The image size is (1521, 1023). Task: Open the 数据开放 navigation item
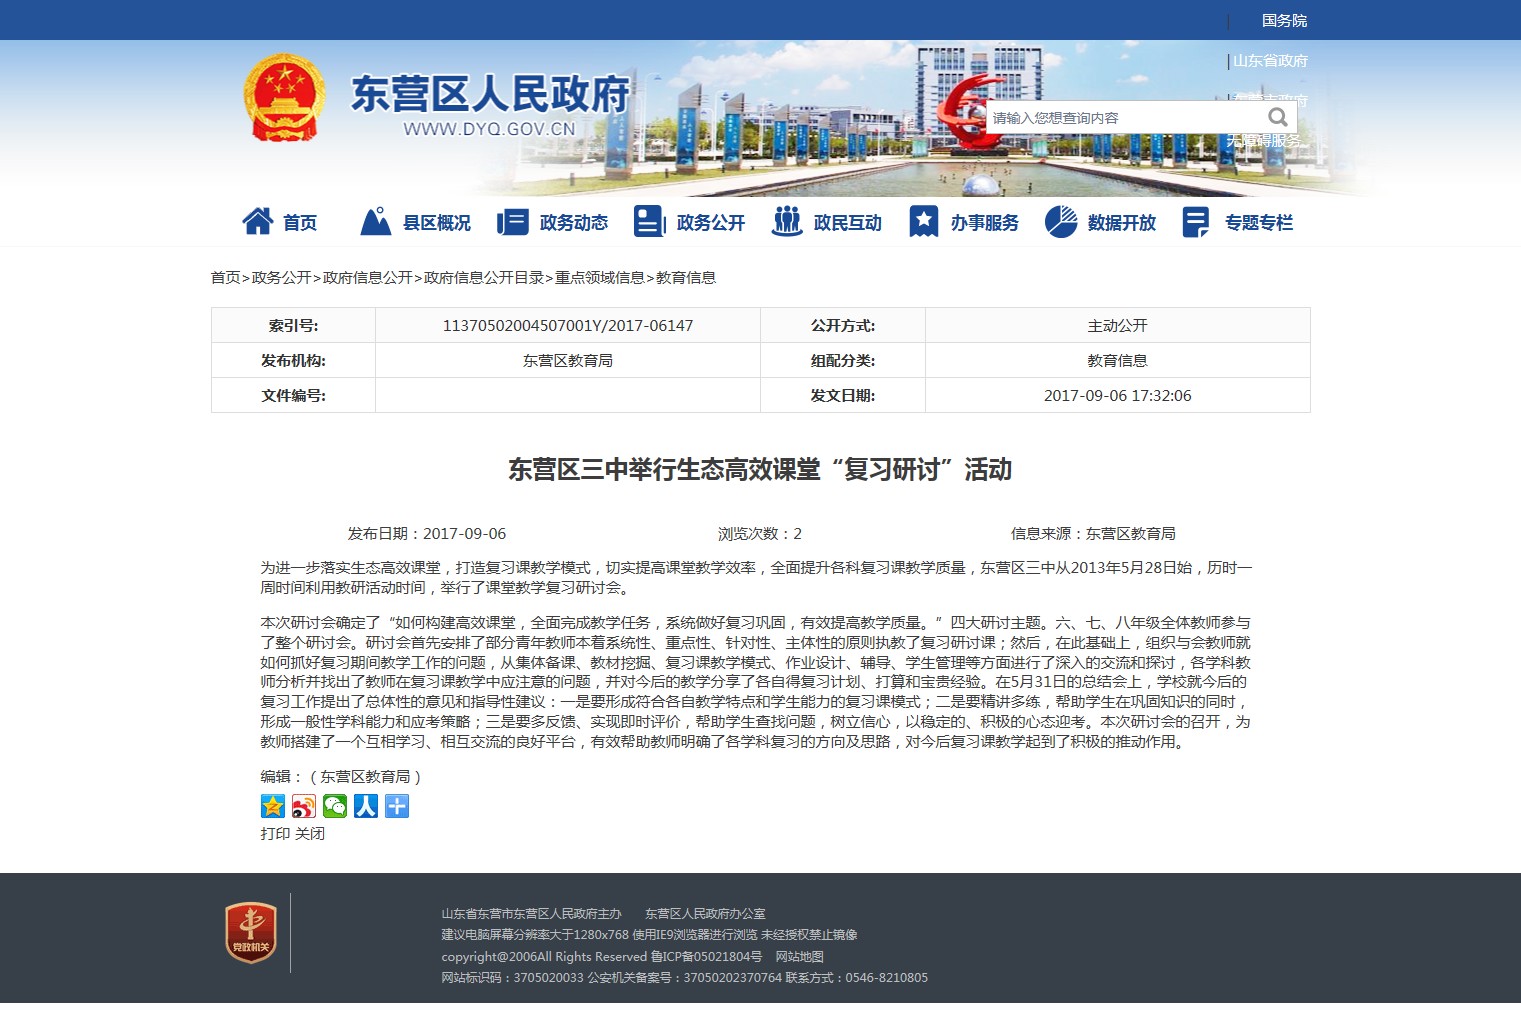coord(1101,222)
